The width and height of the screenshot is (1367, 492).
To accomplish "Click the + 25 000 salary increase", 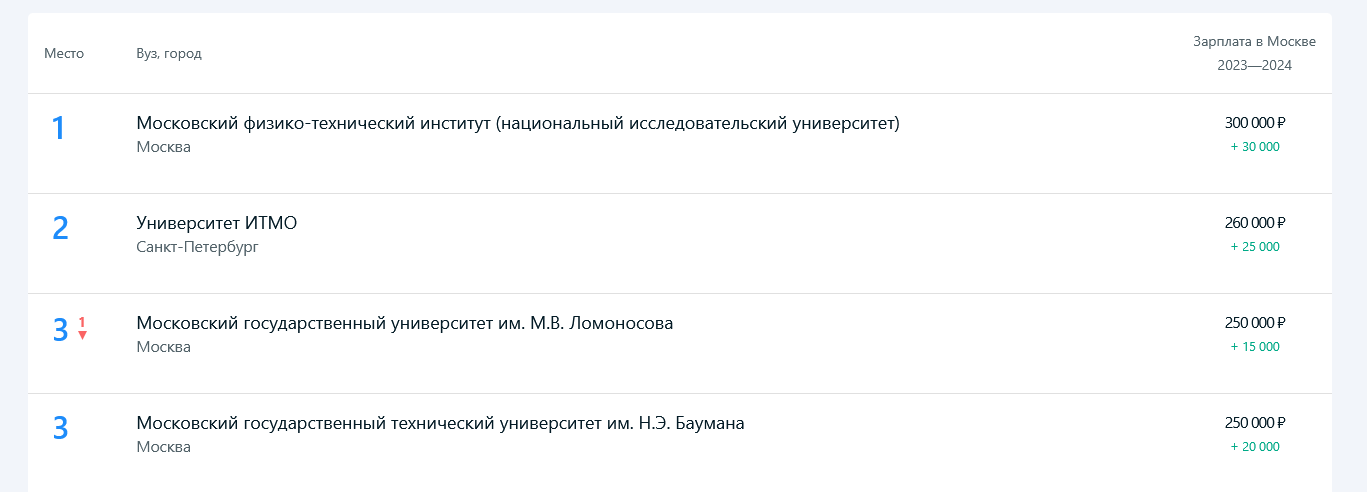I will point(1255,246).
